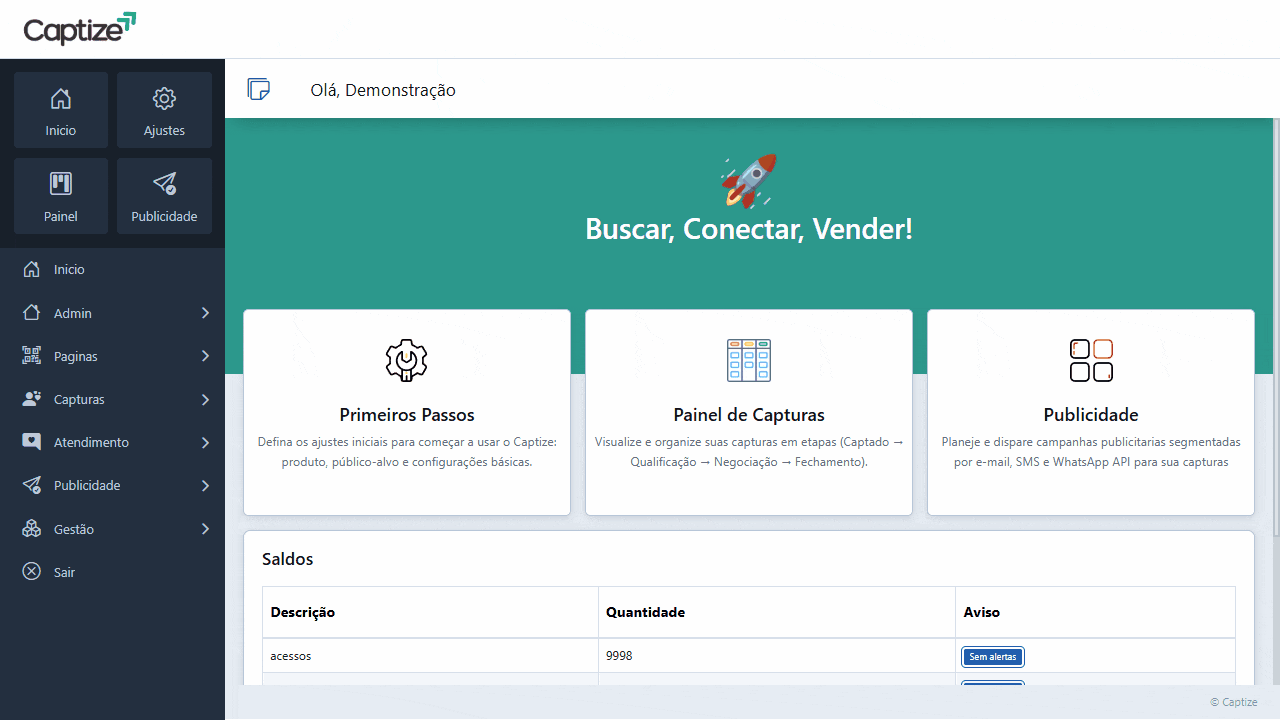This screenshot has width=1280, height=720.
Task: Select the Painel kanban board icon
Action: click(x=61, y=183)
